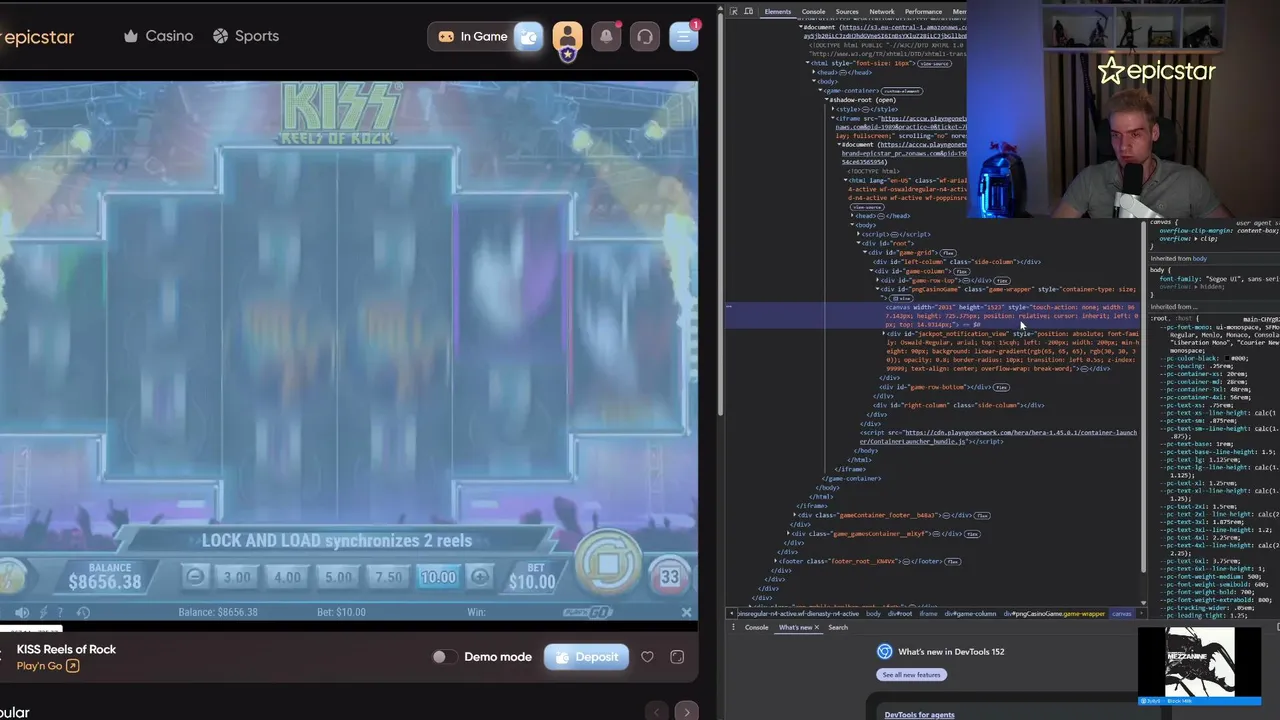Viewport: 1280px width, 720px height.
Task: Open the game help question mark
Action: (x=60, y=612)
